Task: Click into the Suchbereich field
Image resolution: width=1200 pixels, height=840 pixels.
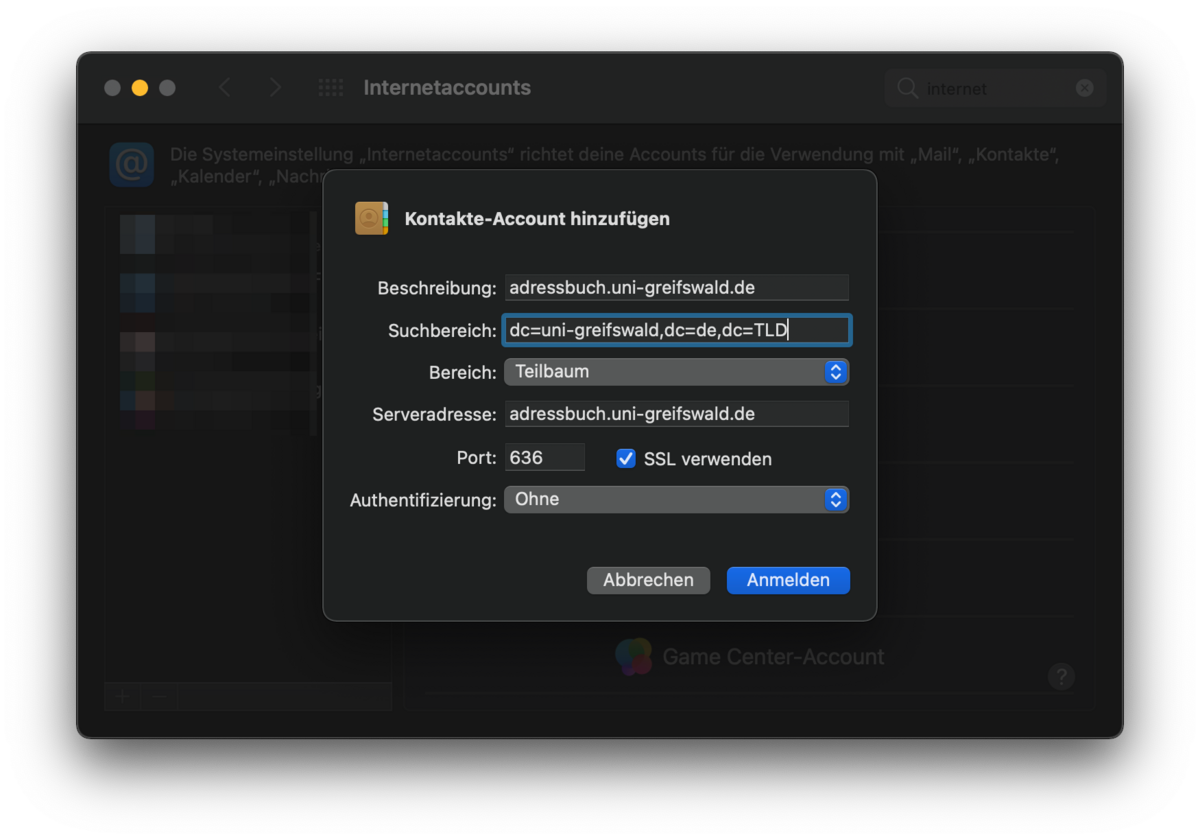Action: [x=676, y=330]
